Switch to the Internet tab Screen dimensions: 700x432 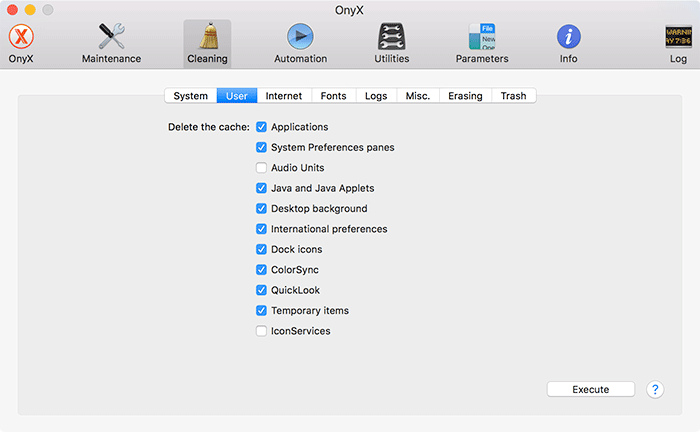[284, 96]
